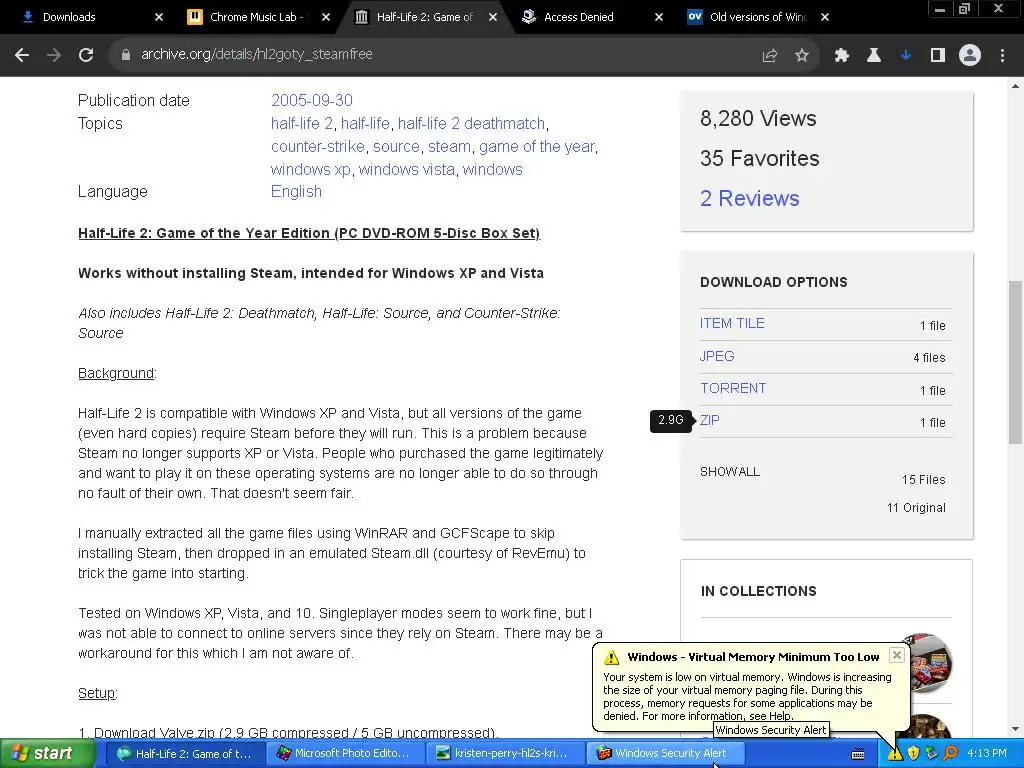Go back with the browser back arrow
Image resolution: width=1024 pixels, height=768 pixels.
(x=22, y=56)
